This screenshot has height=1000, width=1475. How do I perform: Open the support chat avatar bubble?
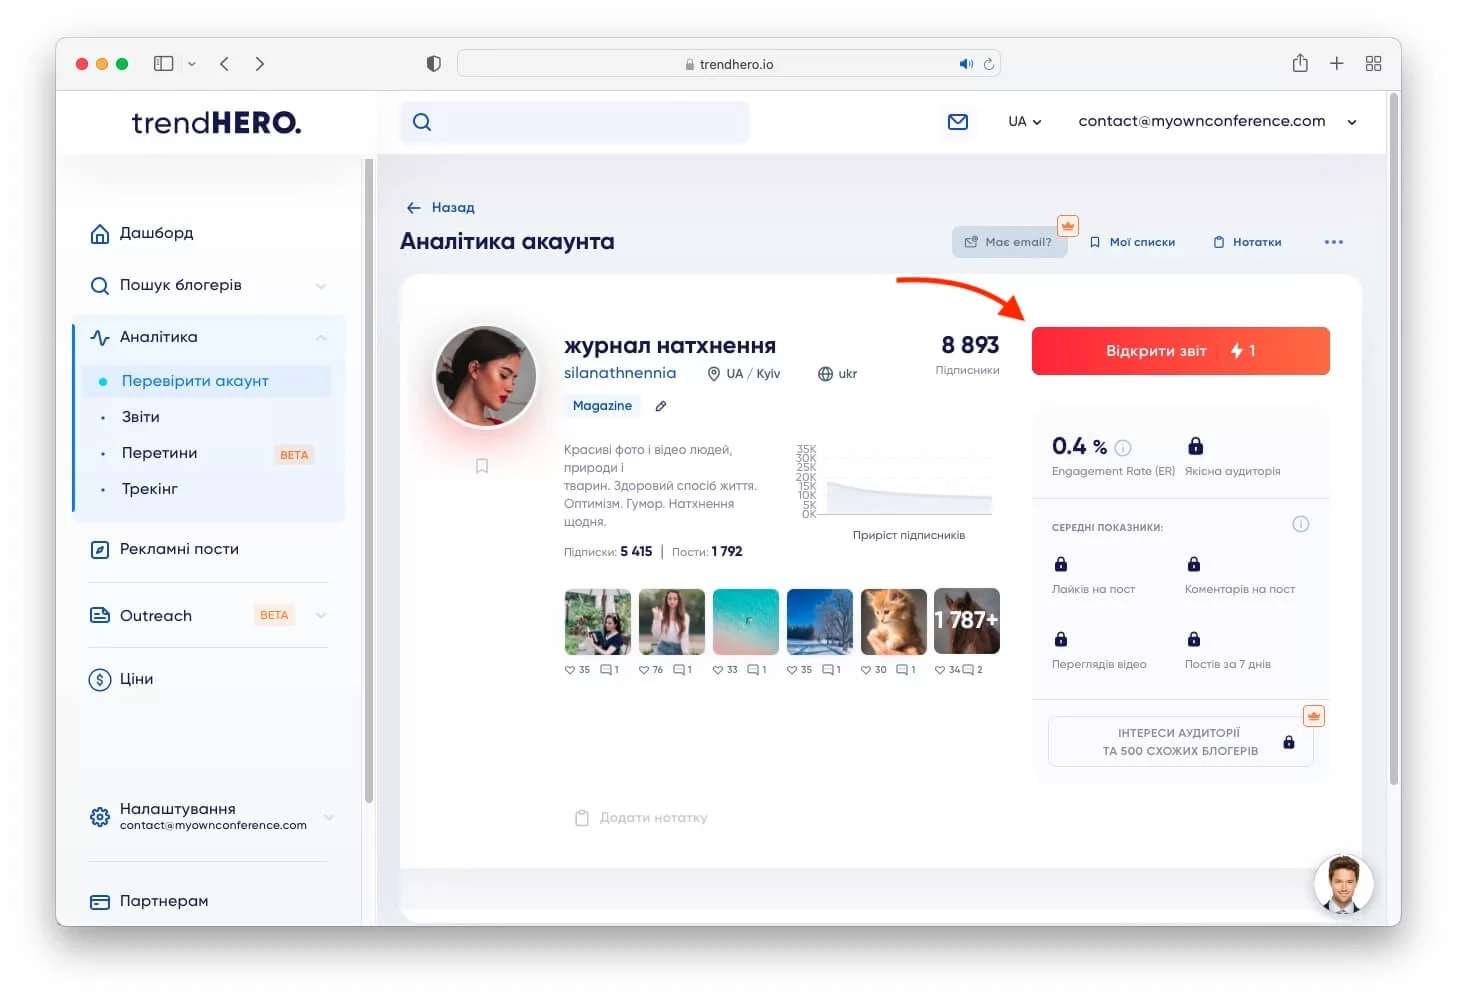1342,884
